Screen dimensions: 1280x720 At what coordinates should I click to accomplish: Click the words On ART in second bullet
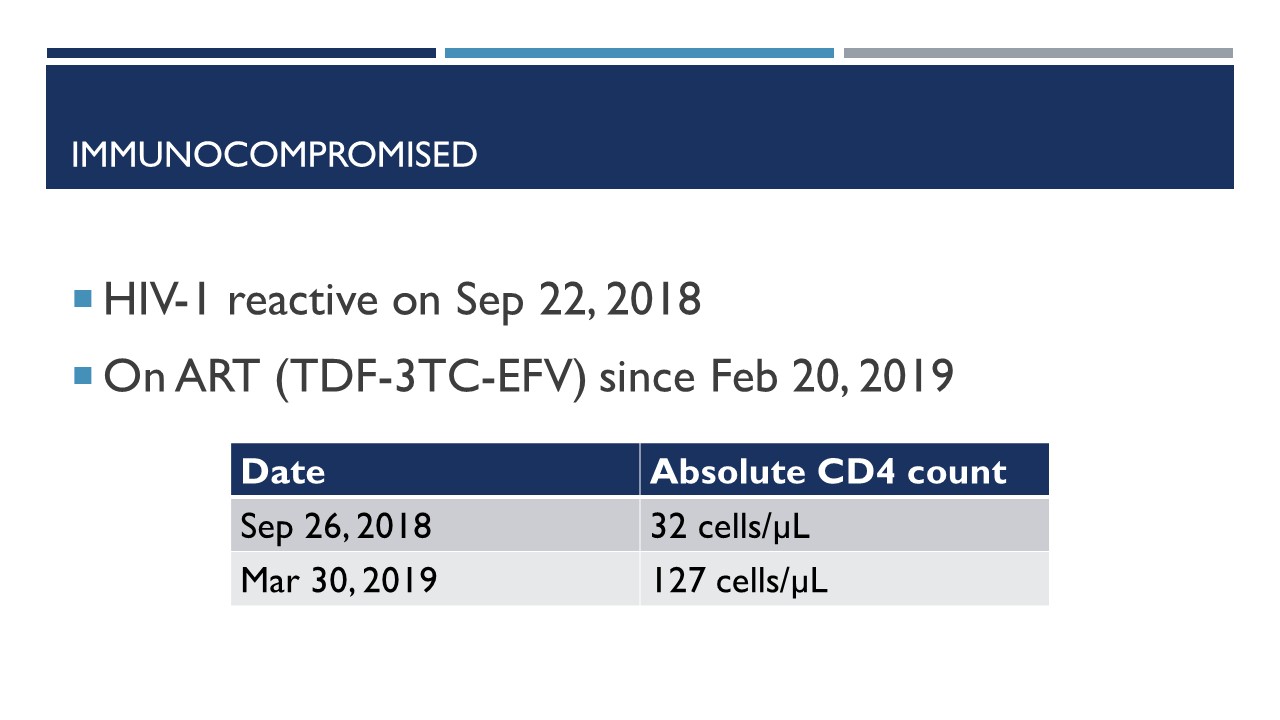[183, 379]
